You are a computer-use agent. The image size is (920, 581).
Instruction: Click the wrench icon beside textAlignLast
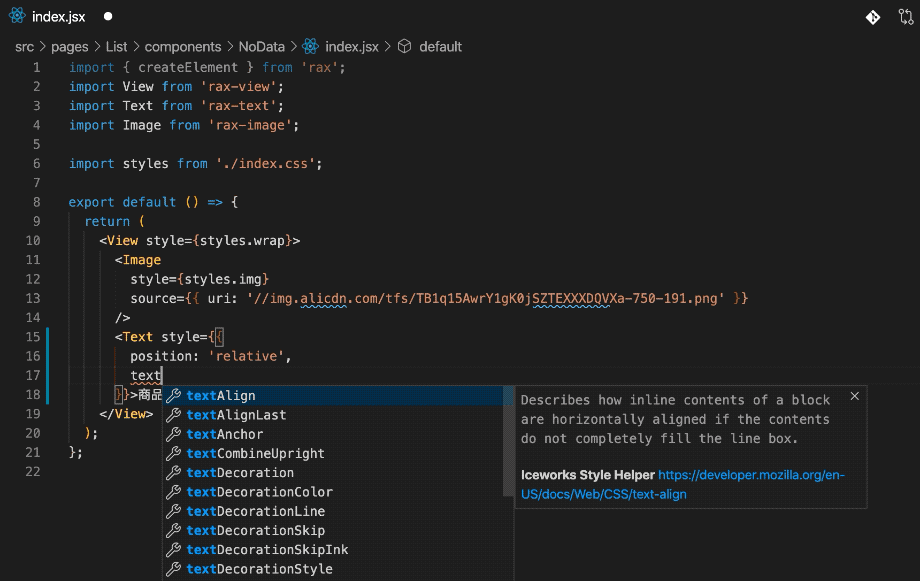[173, 415]
